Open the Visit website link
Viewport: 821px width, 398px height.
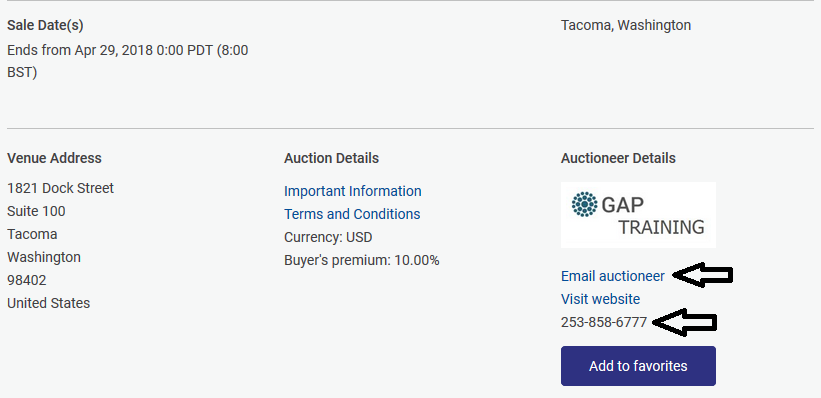[x=600, y=299]
